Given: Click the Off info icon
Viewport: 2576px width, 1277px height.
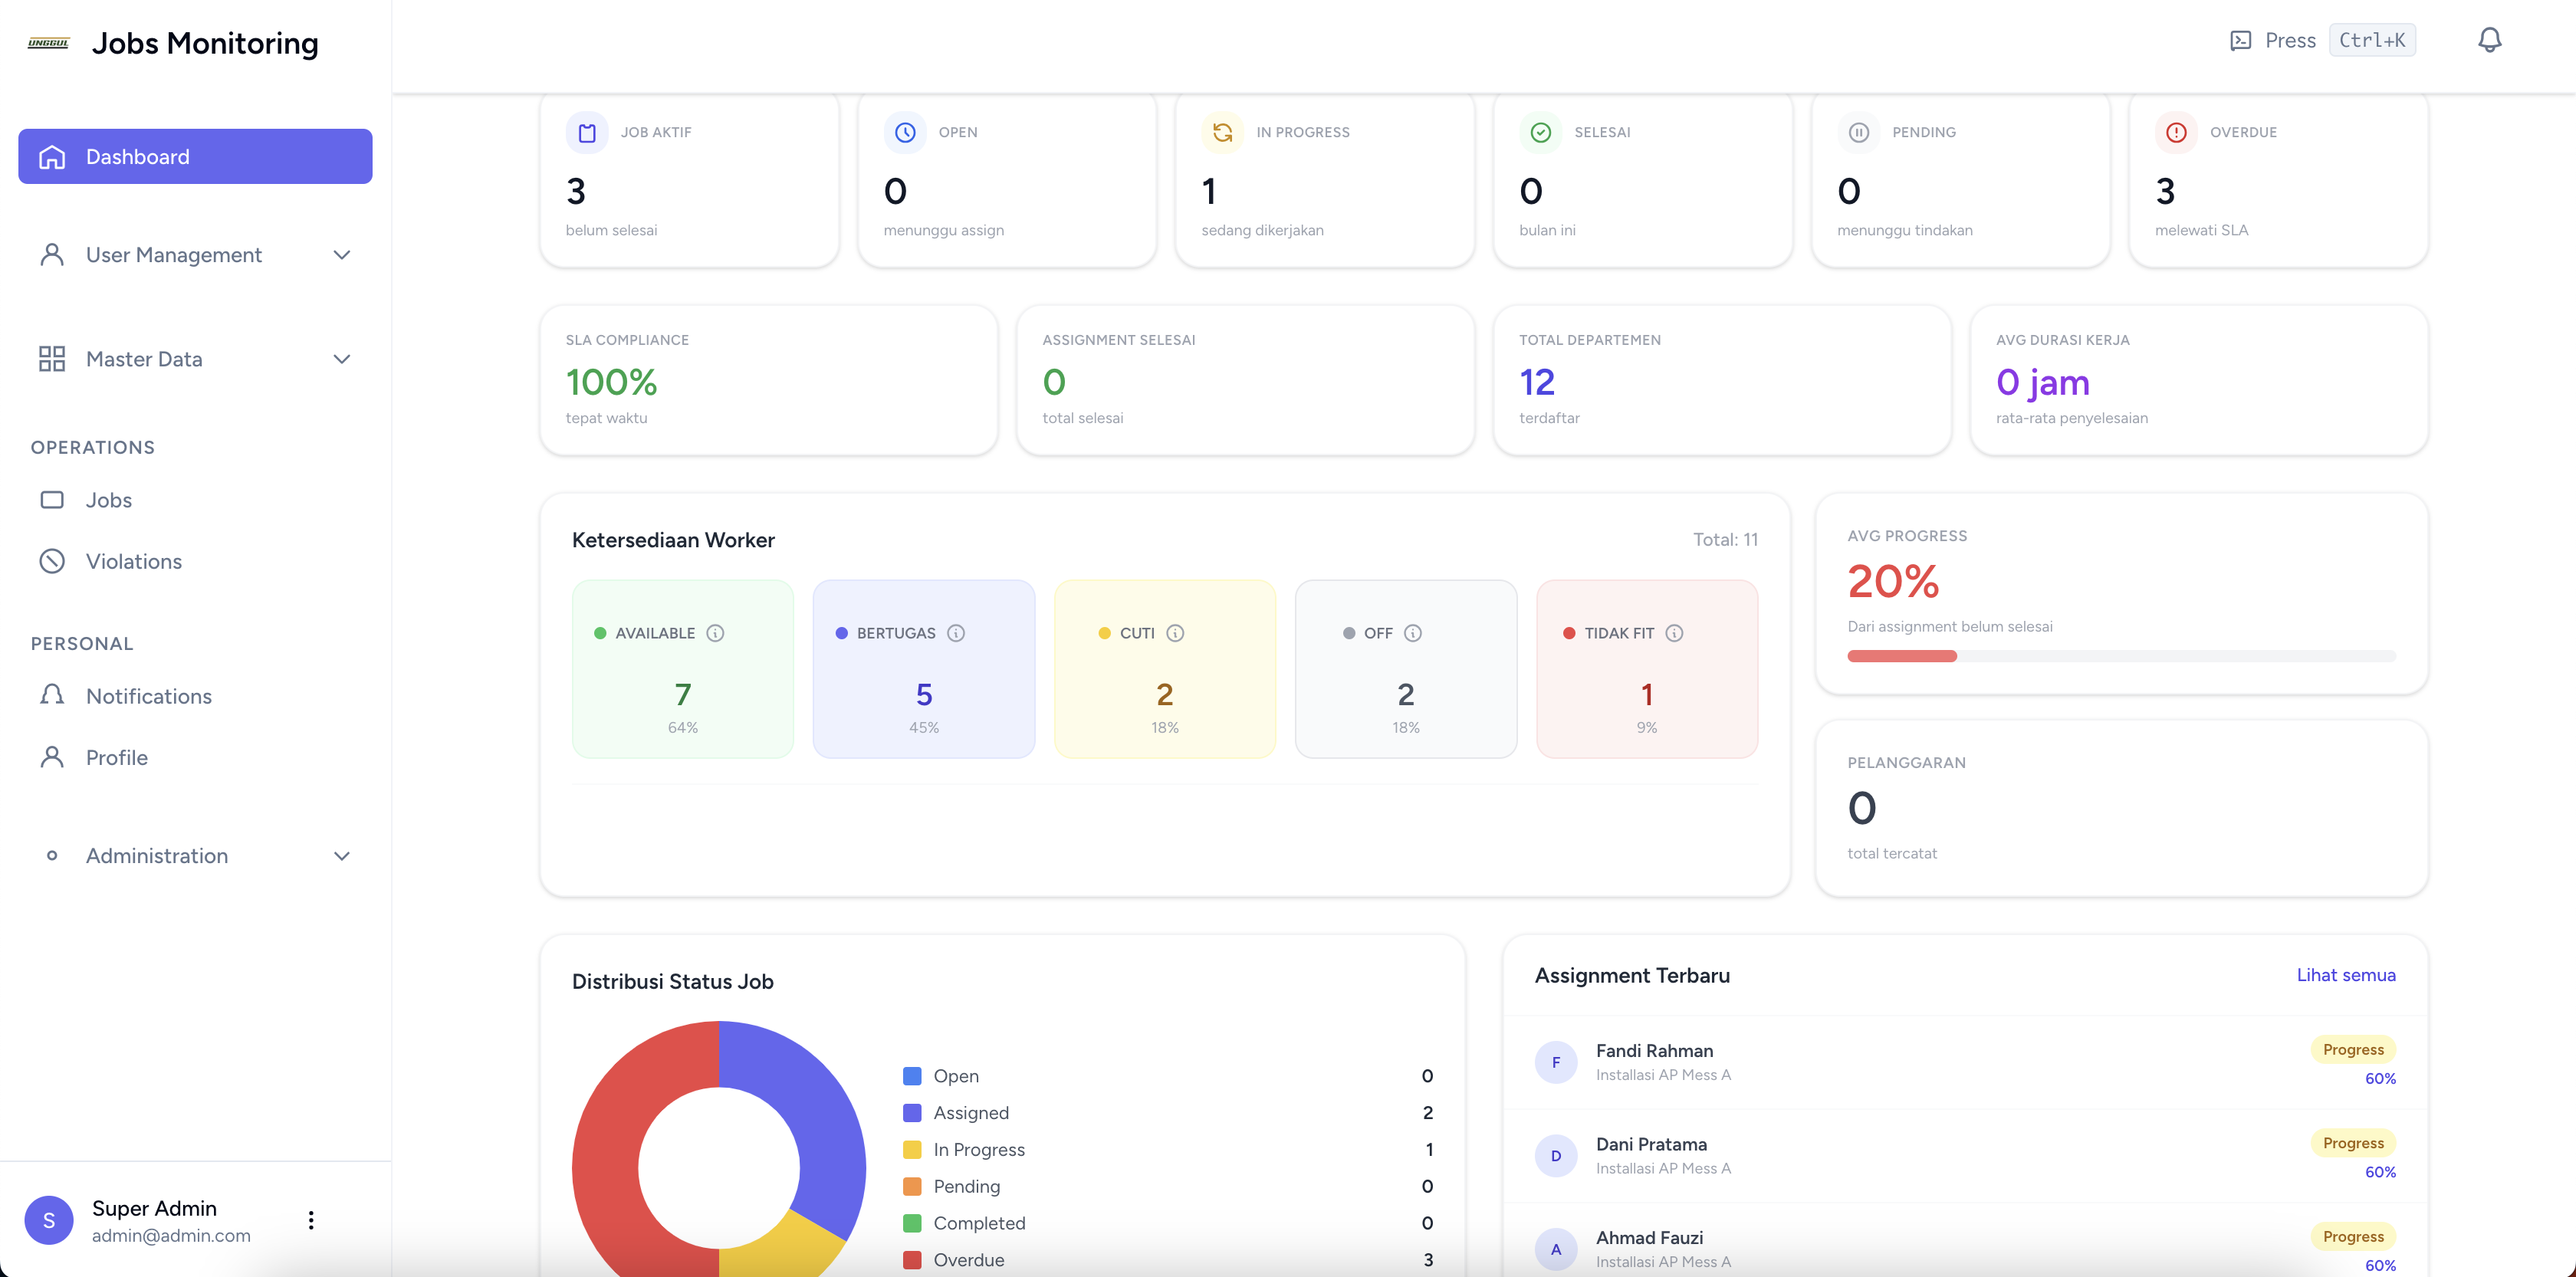Looking at the screenshot, I should (x=1413, y=633).
